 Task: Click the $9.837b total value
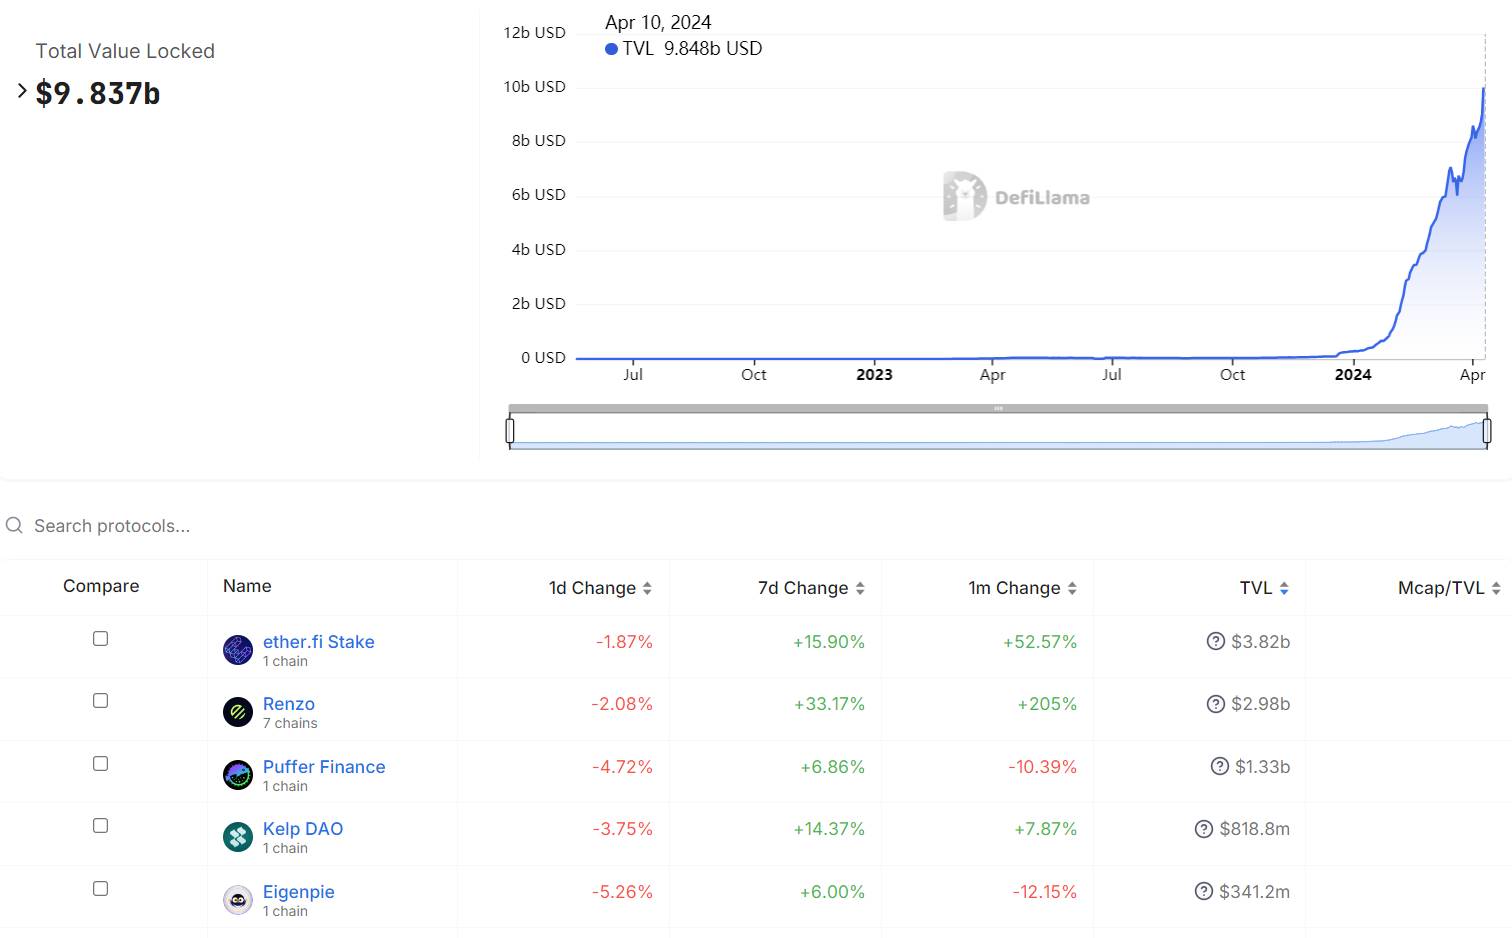98,93
